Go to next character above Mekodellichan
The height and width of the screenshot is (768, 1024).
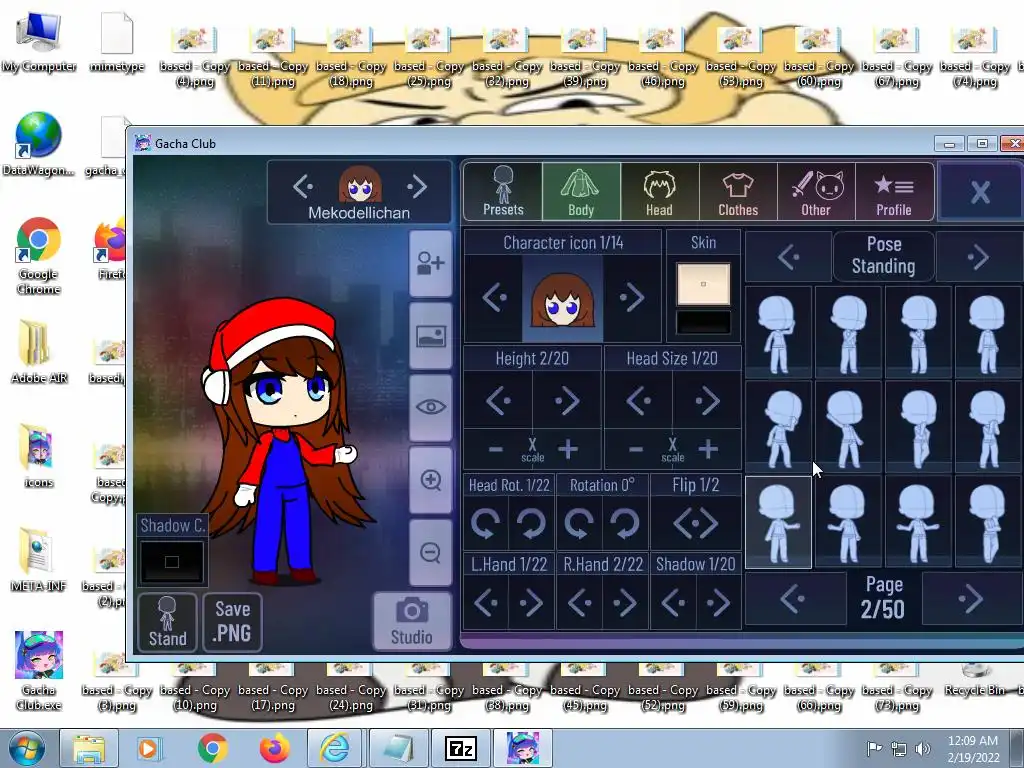coord(417,187)
